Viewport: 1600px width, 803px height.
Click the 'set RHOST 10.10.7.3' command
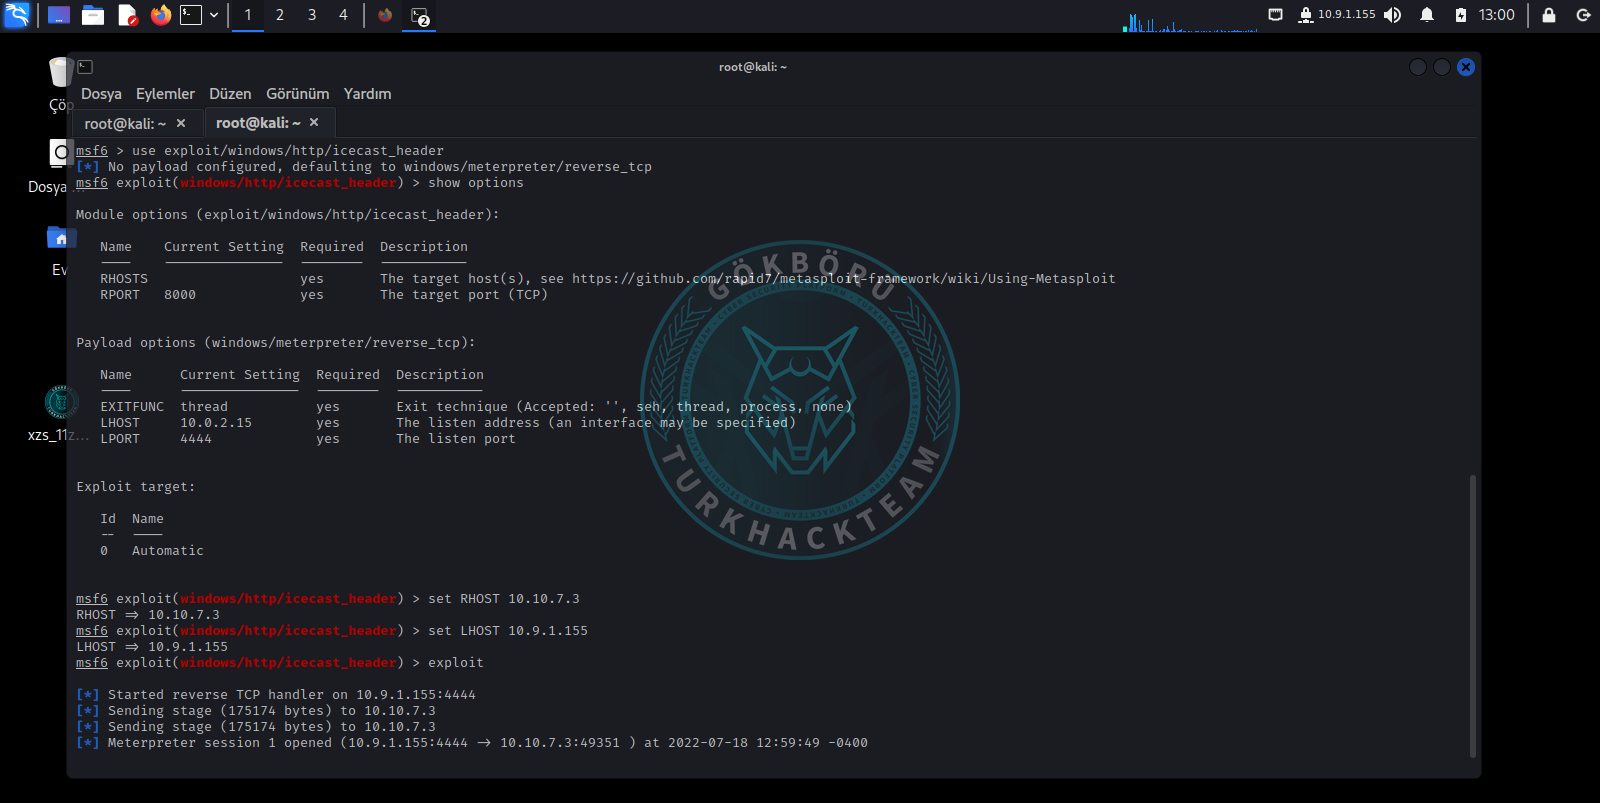point(504,599)
